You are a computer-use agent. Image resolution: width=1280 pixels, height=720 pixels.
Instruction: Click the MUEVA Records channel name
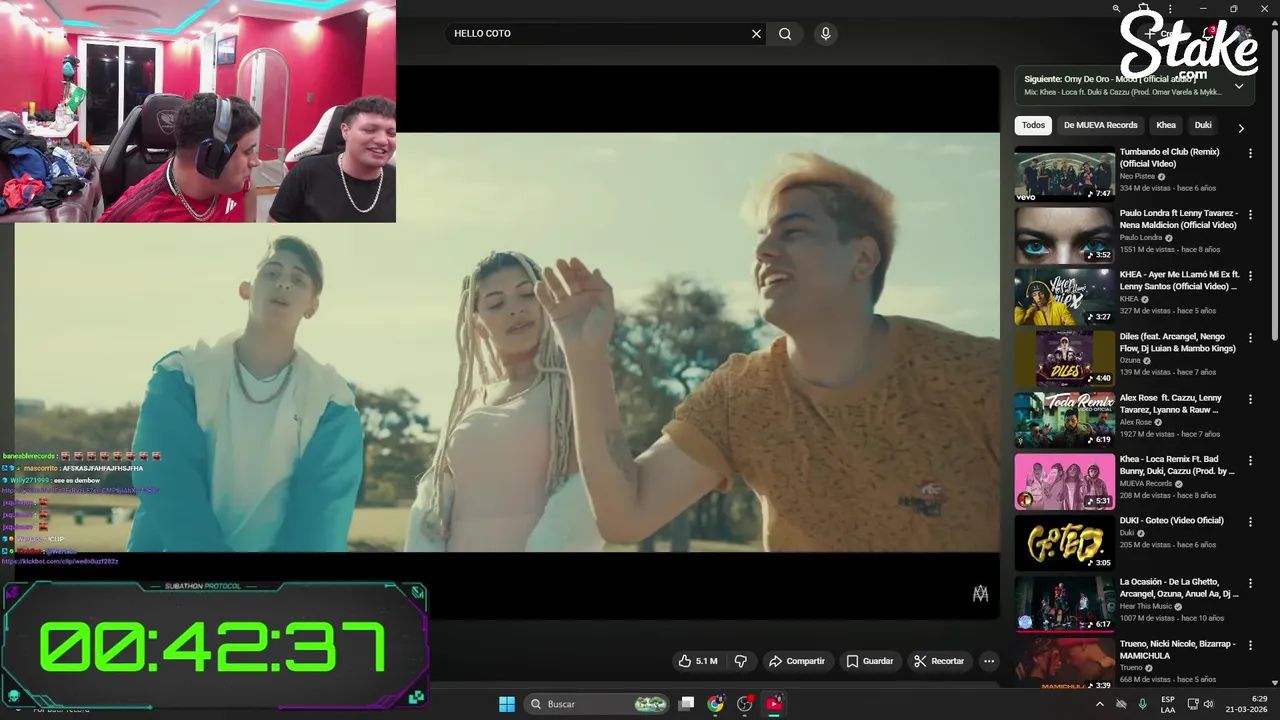[1146, 483]
